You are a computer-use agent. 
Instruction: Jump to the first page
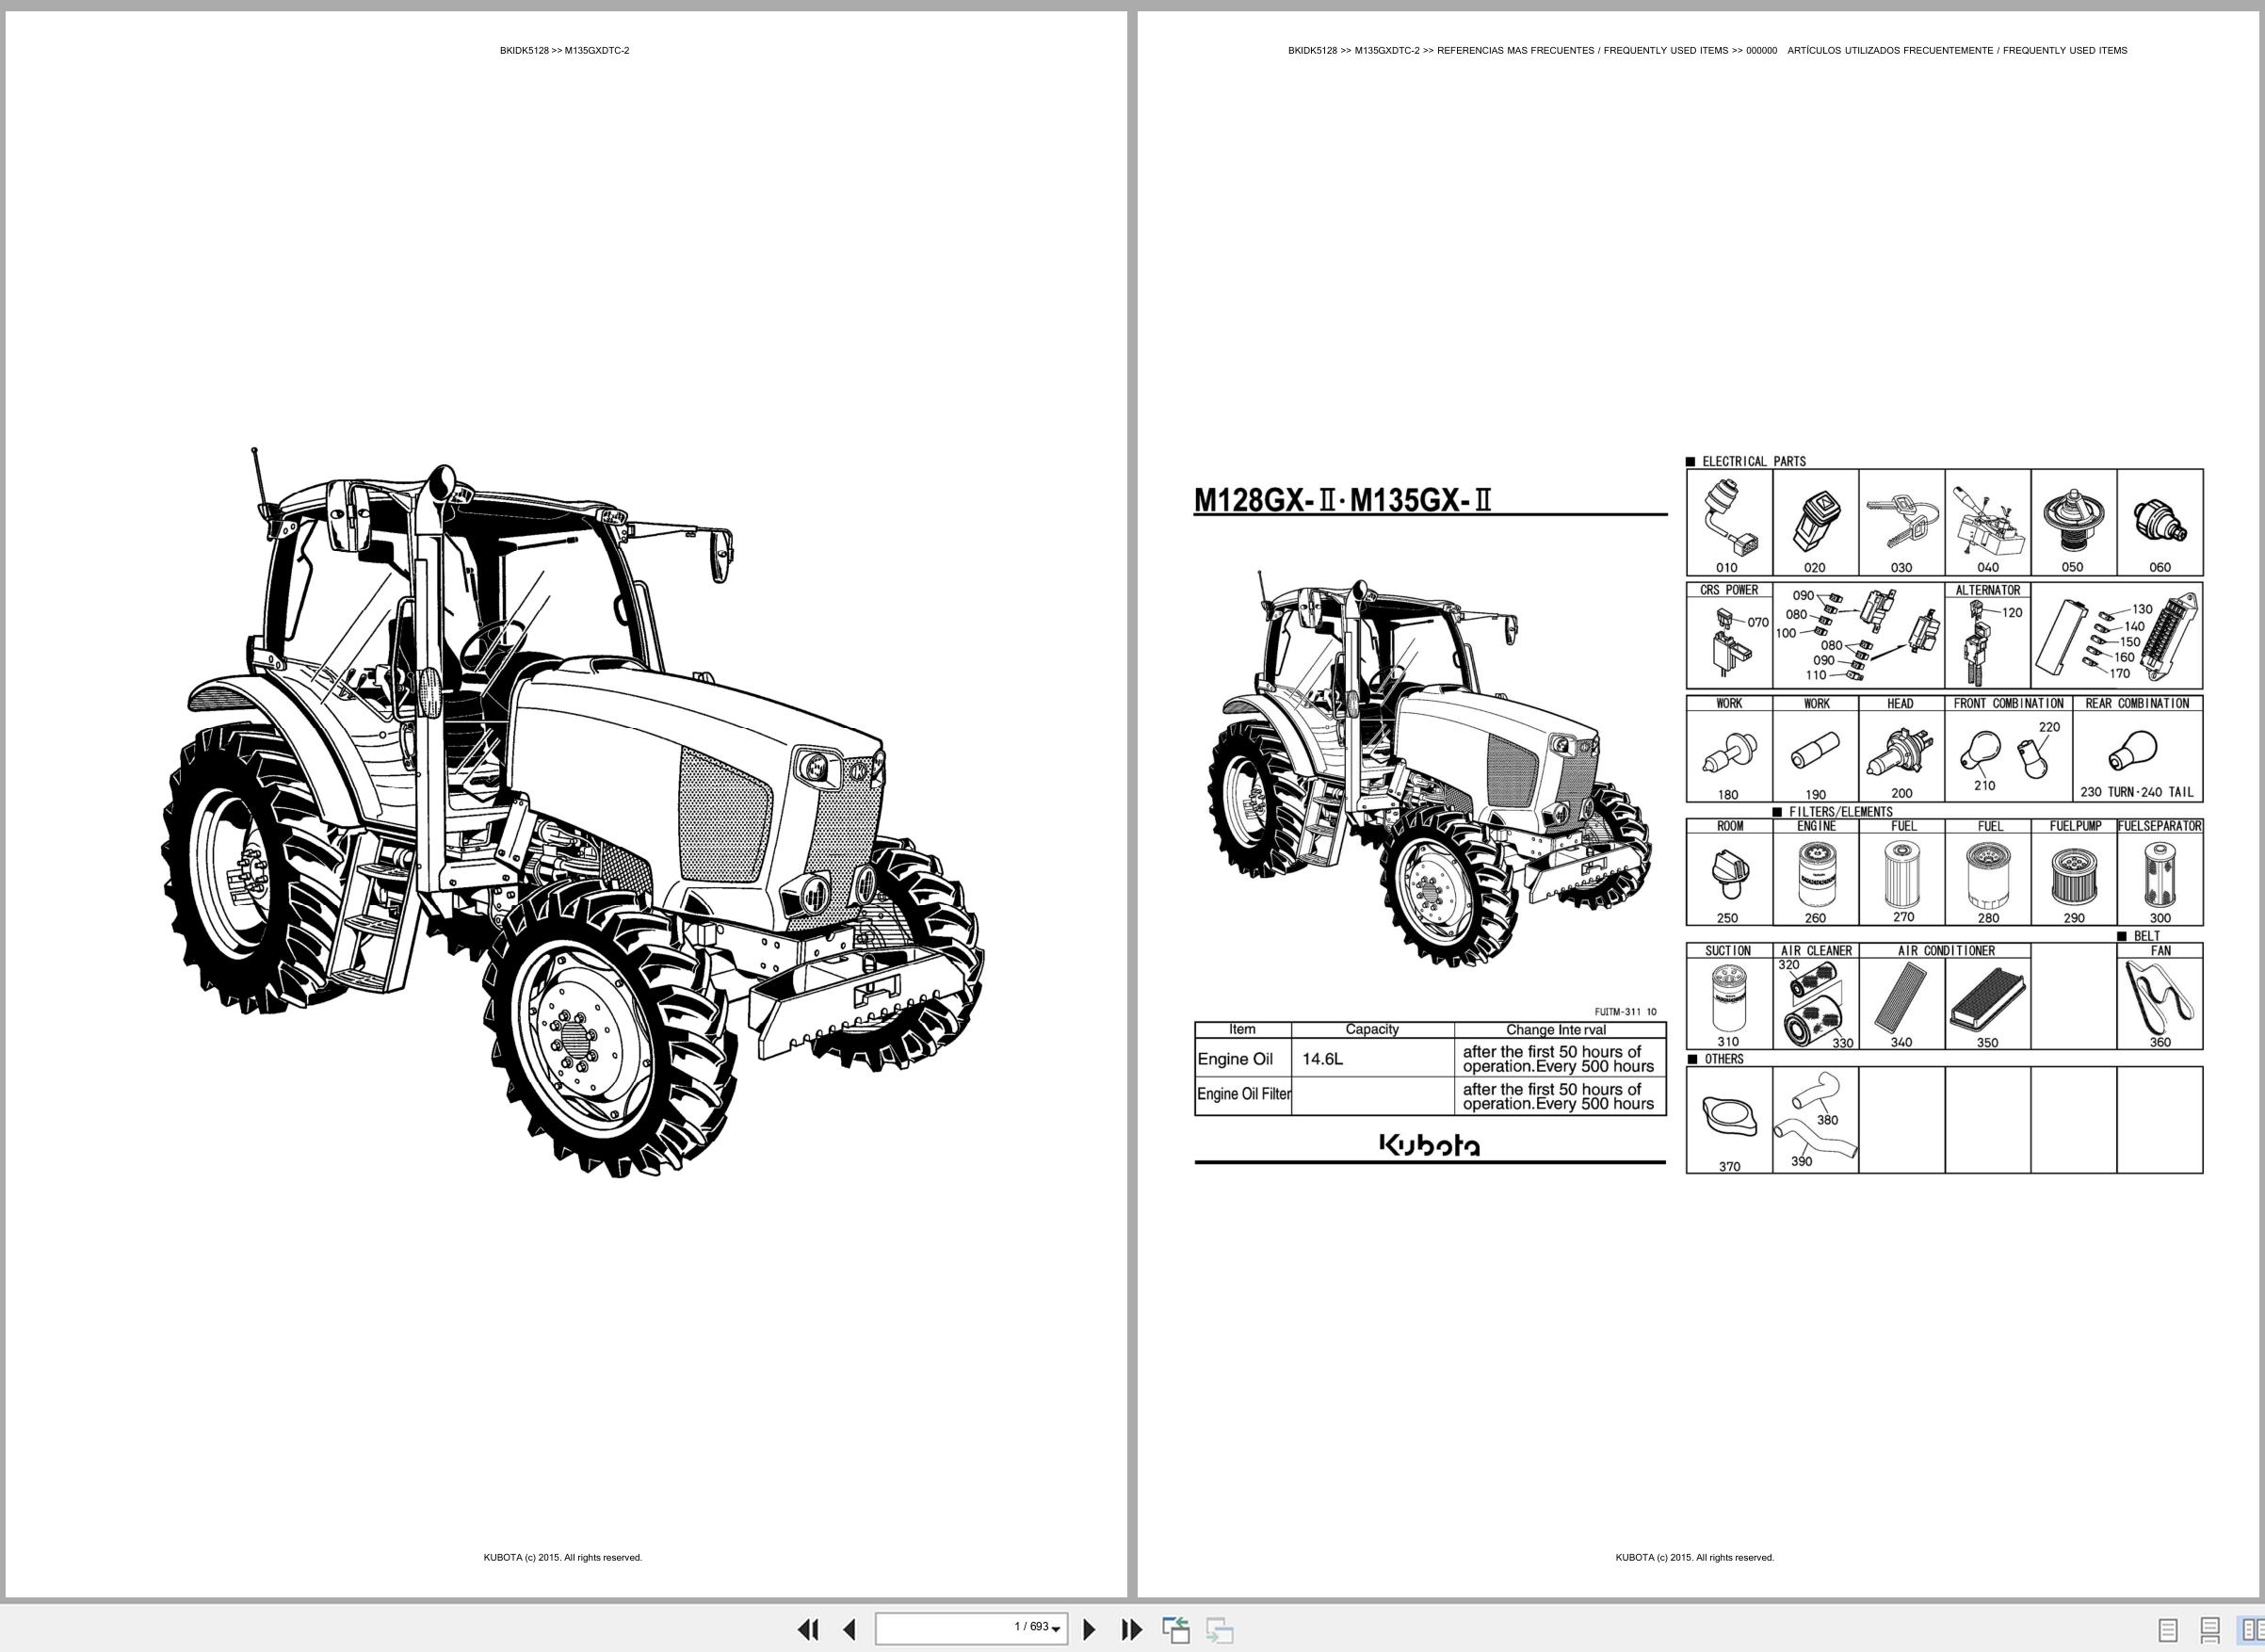pyautogui.click(x=808, y=1629)
